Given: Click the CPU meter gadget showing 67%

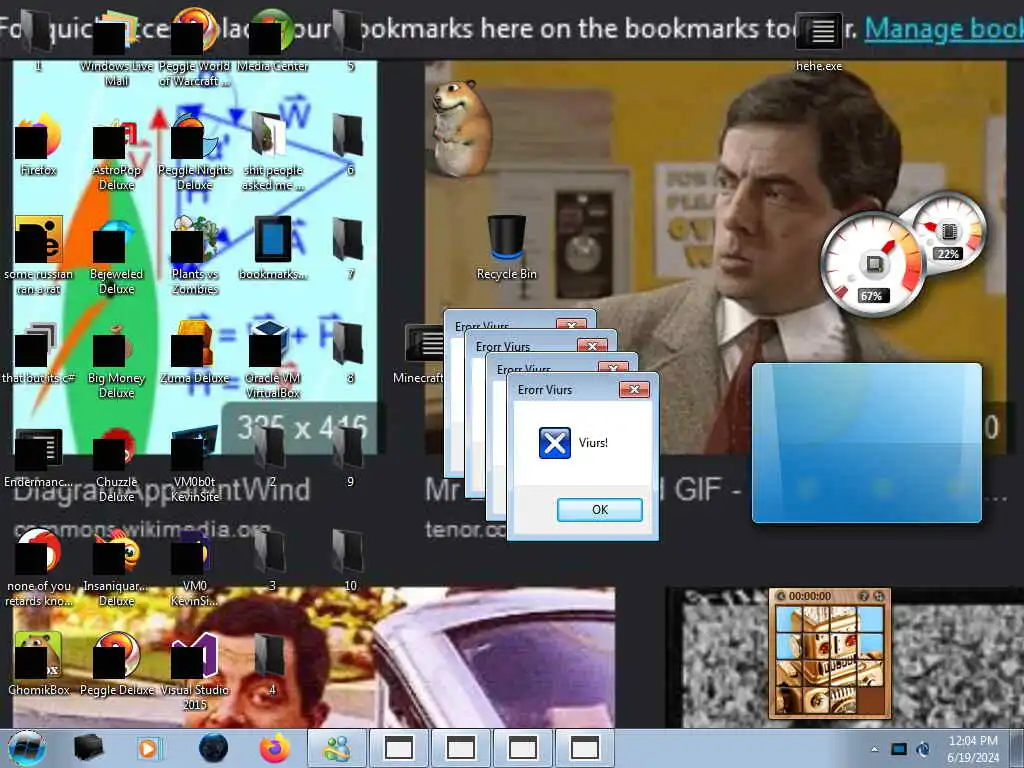Looking at the screenshot, I should 871,263.
